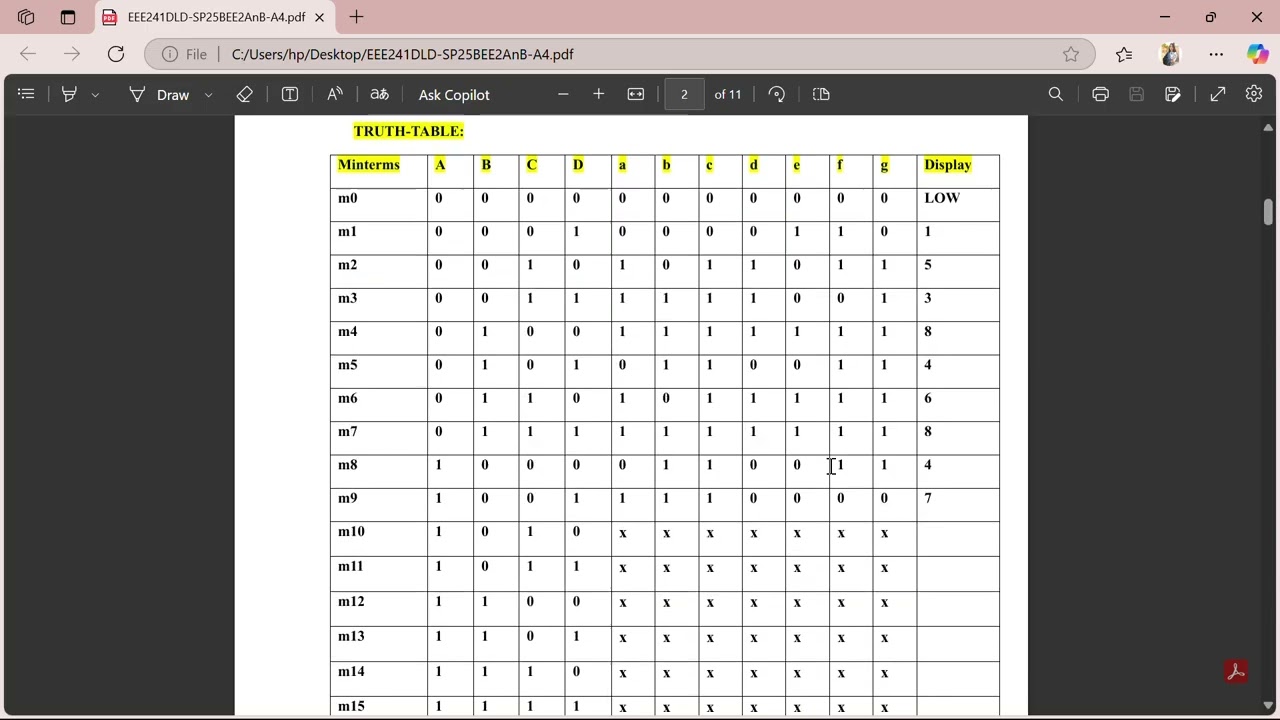
Task: Open the browser profile avatar
Action: 1170,54
